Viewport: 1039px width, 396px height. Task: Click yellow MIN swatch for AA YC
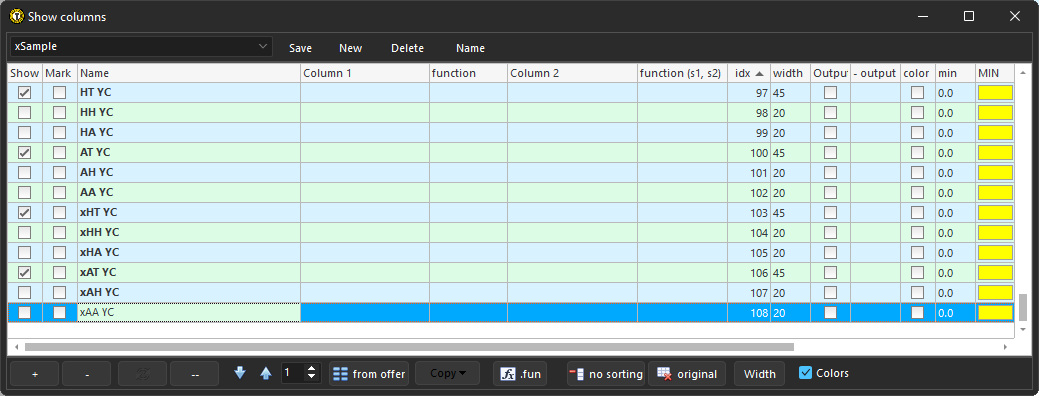[995, 193]
